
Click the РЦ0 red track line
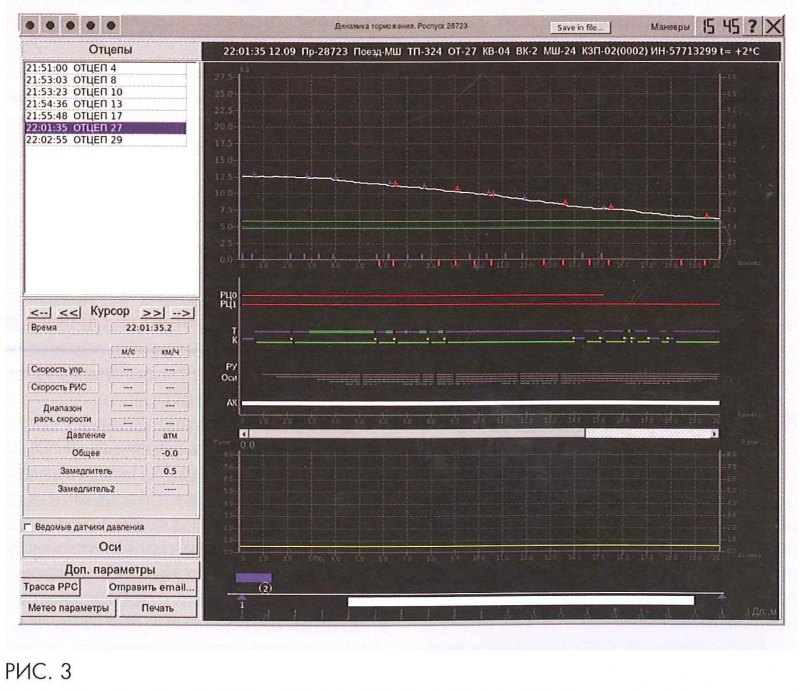pos(422,295)
